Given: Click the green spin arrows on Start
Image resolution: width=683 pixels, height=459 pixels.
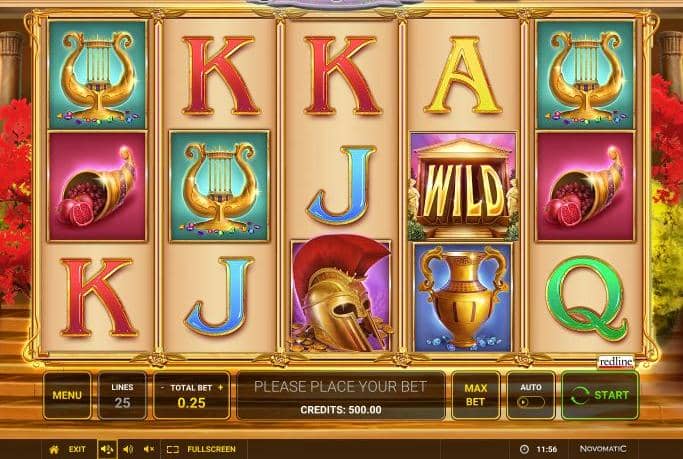Looking at the screenshot, I should click(x=579, y=395).
